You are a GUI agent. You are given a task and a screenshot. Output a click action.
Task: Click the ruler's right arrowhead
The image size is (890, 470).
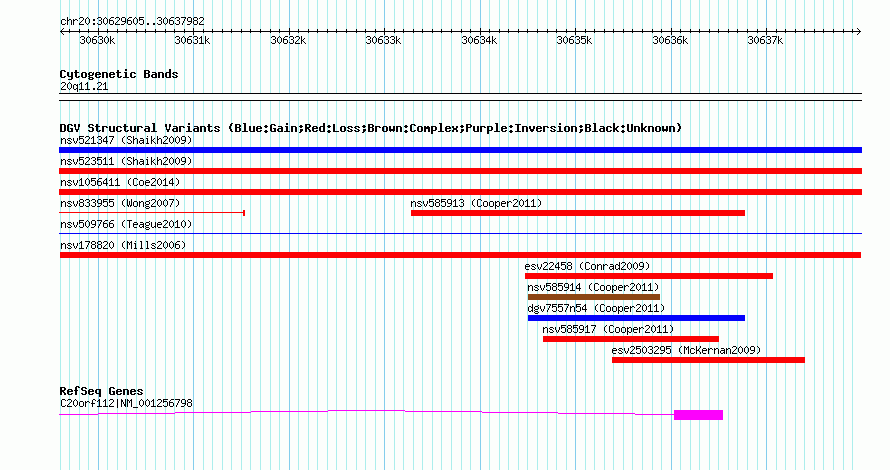tap(859, 32)
